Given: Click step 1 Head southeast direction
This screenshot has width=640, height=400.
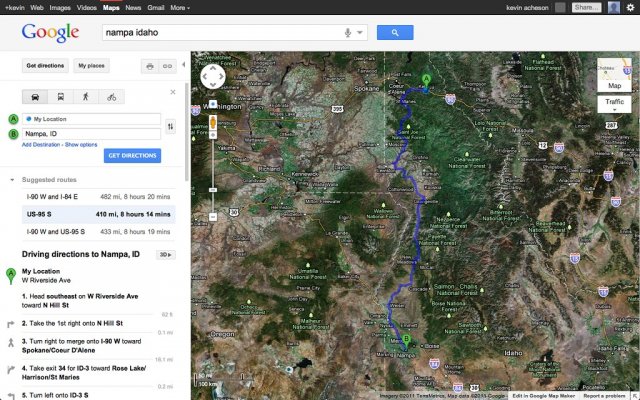Looking at the screenshot, I should click(x=80, y=301).
